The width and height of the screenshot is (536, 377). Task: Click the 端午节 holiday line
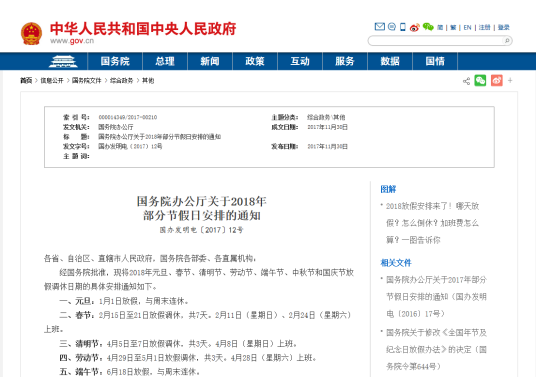point(130,372)
